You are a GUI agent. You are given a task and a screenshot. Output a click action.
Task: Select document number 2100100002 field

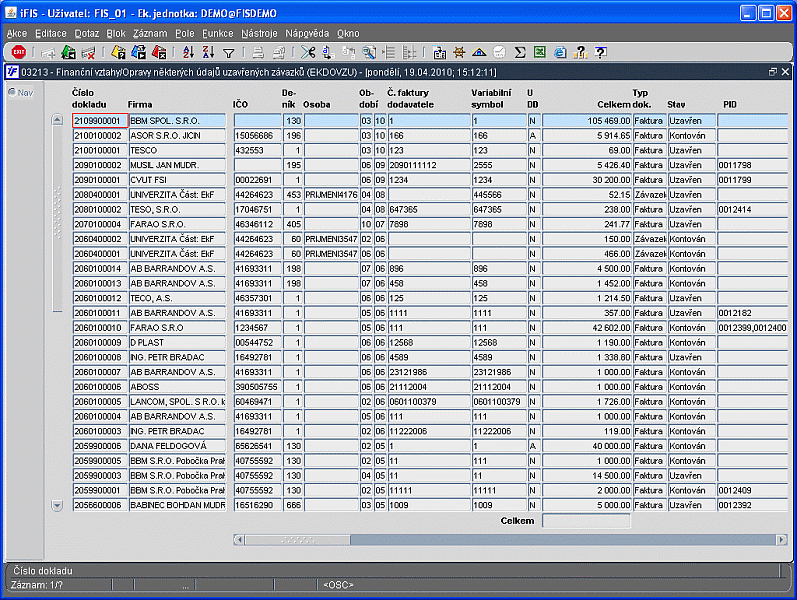[x=99, y=135]
